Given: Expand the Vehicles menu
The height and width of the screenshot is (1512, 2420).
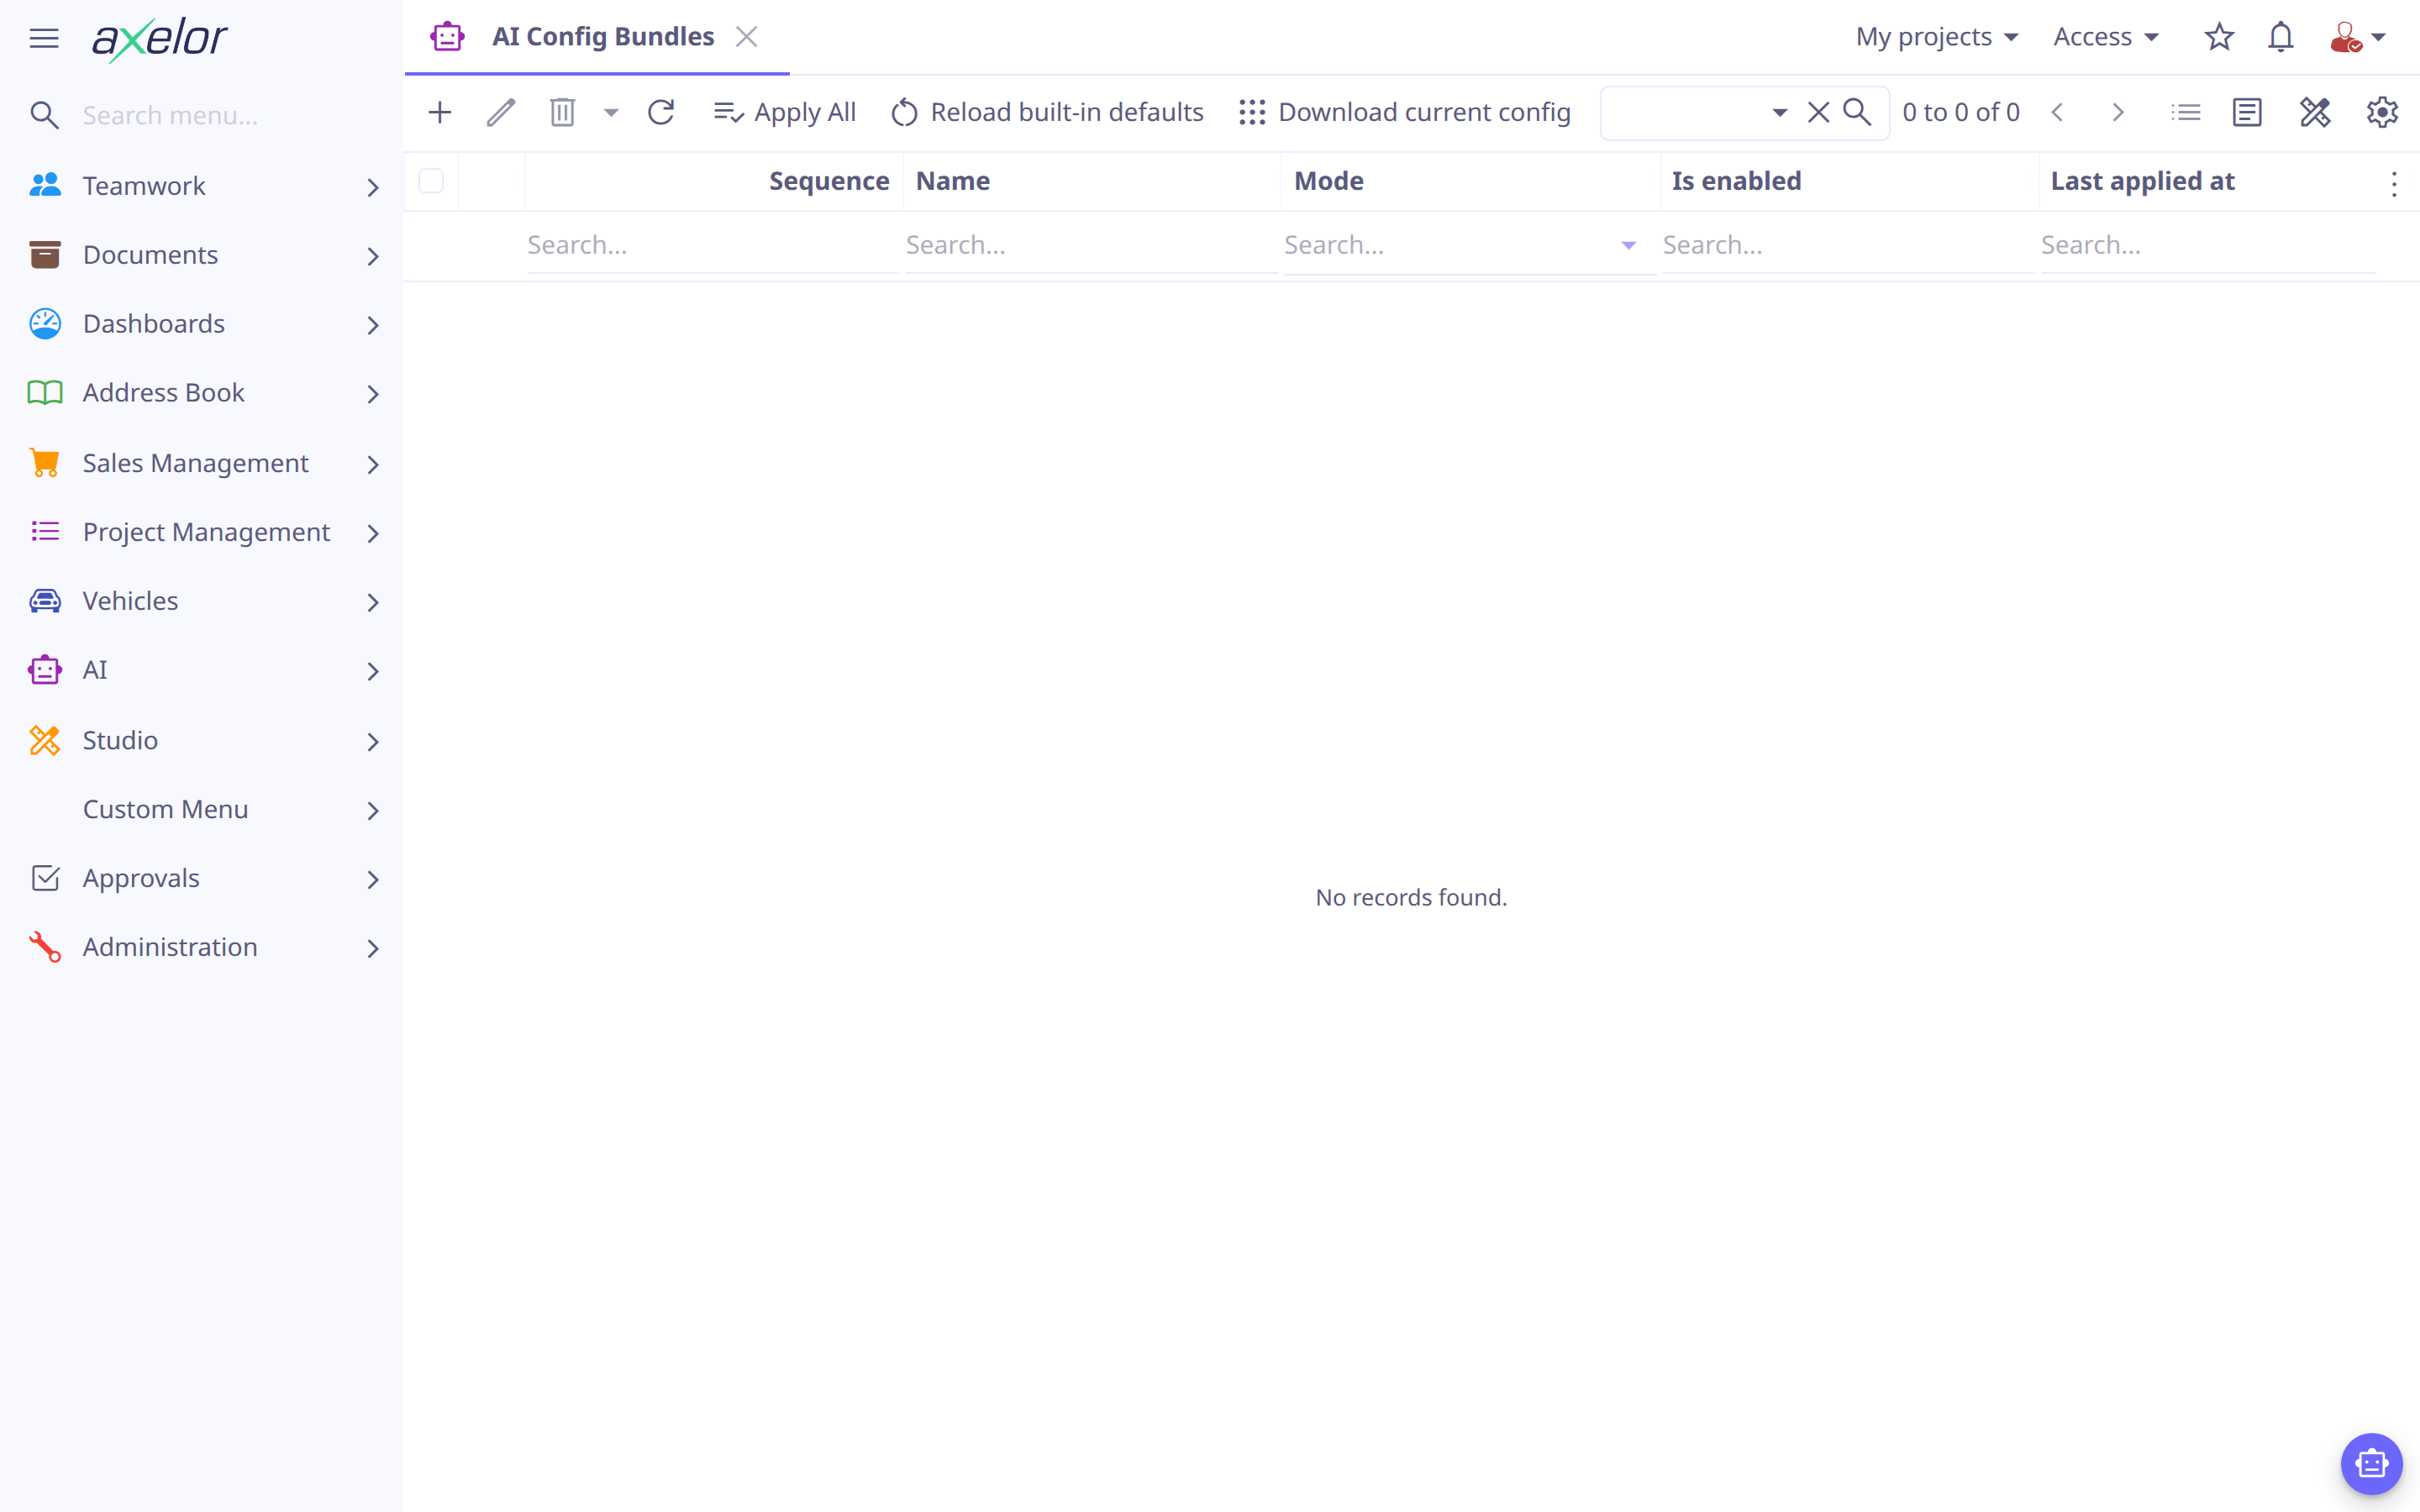Looking at the screenshot, I should click(202, 601).
